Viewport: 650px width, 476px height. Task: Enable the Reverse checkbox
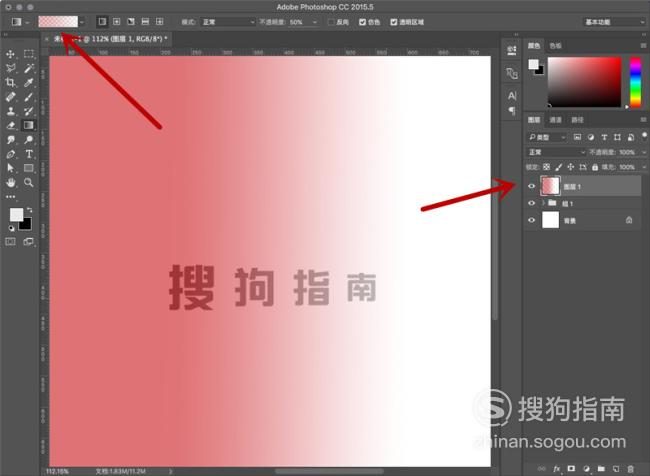click(331, 22)
